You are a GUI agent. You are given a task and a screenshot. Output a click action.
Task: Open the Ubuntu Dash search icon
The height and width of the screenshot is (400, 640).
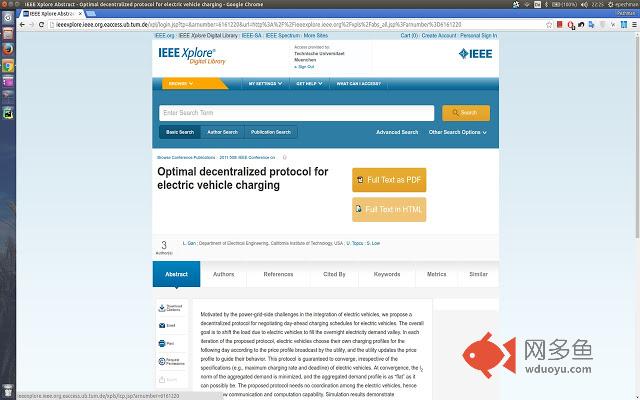point(8,18)
